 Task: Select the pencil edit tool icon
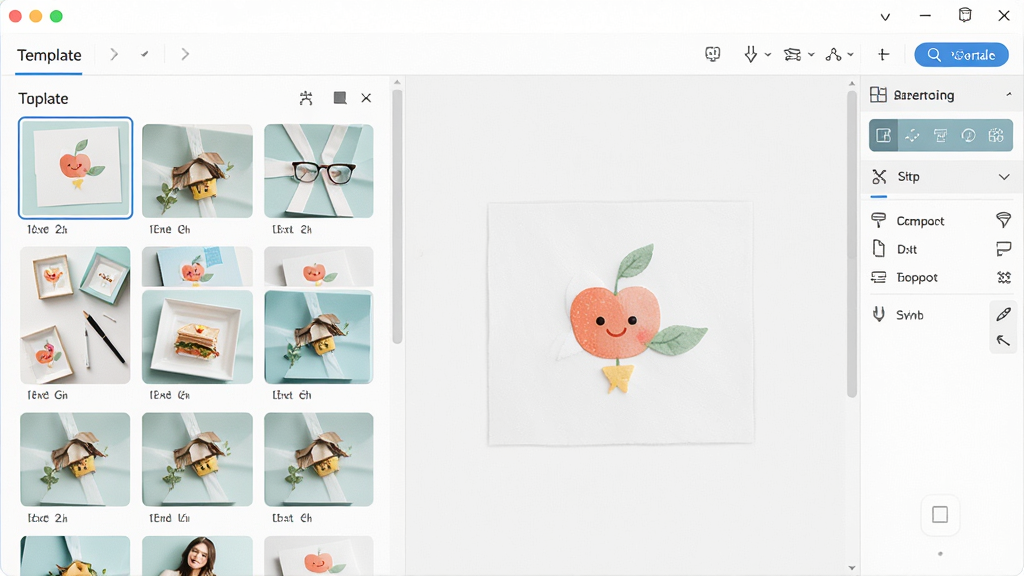point(1003,315)
